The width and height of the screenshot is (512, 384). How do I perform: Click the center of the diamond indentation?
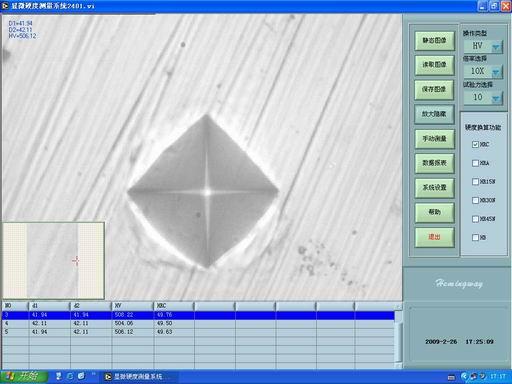[x=208, y=192]
